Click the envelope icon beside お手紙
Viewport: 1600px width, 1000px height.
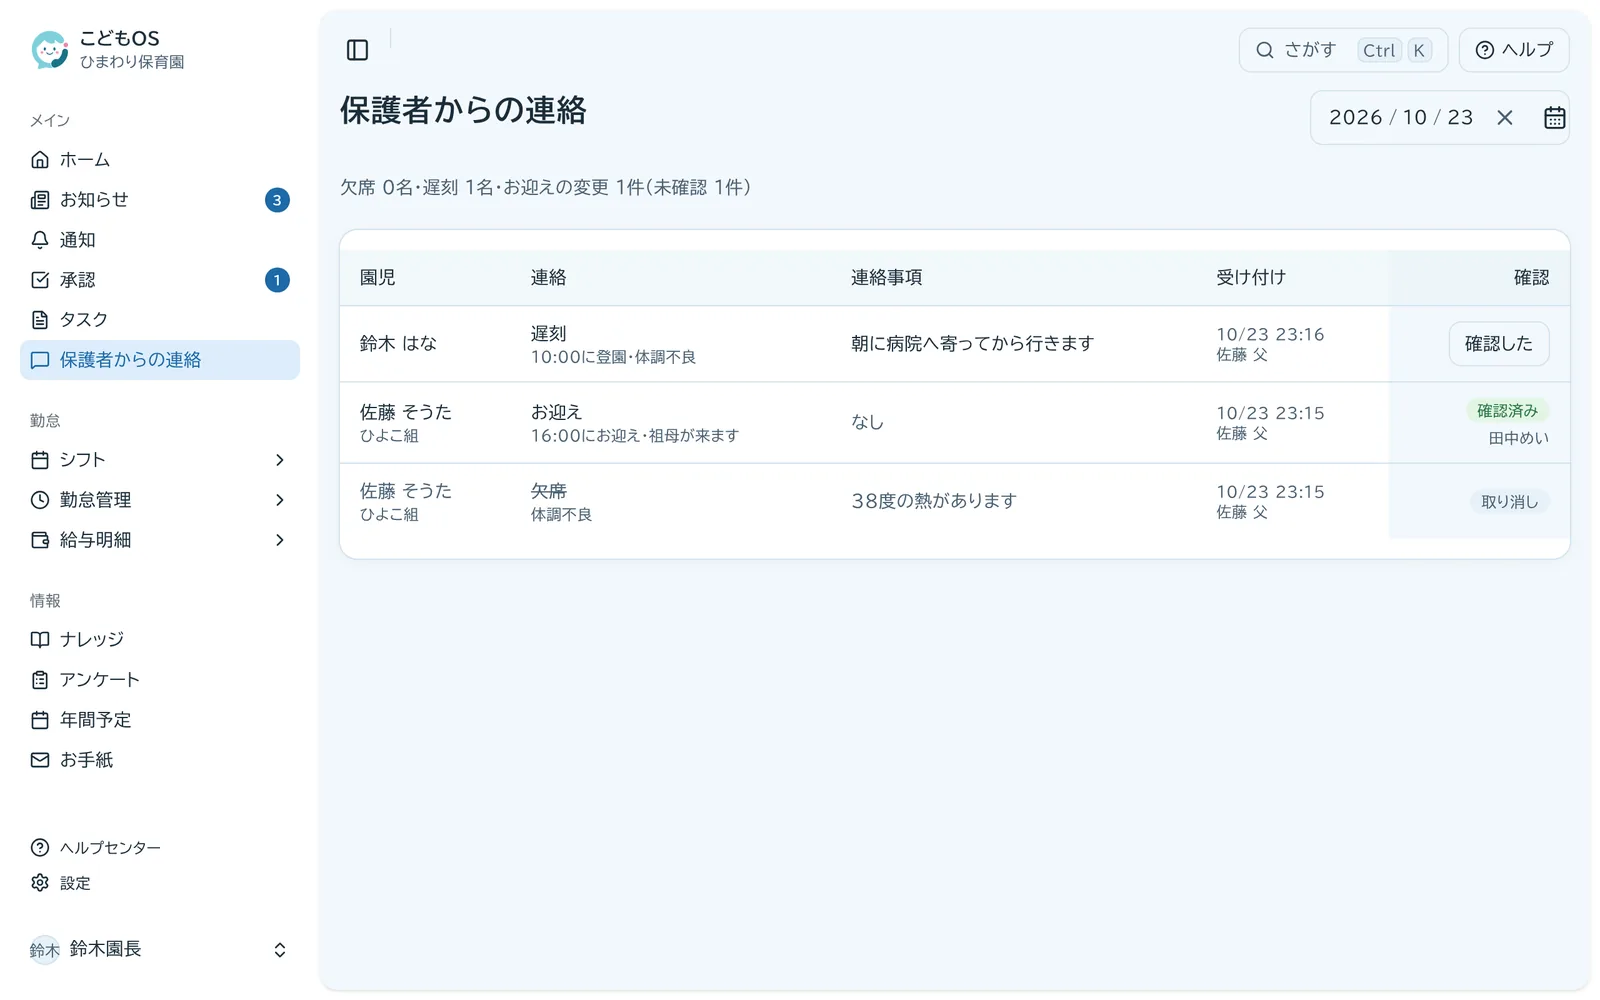point(40,760)
